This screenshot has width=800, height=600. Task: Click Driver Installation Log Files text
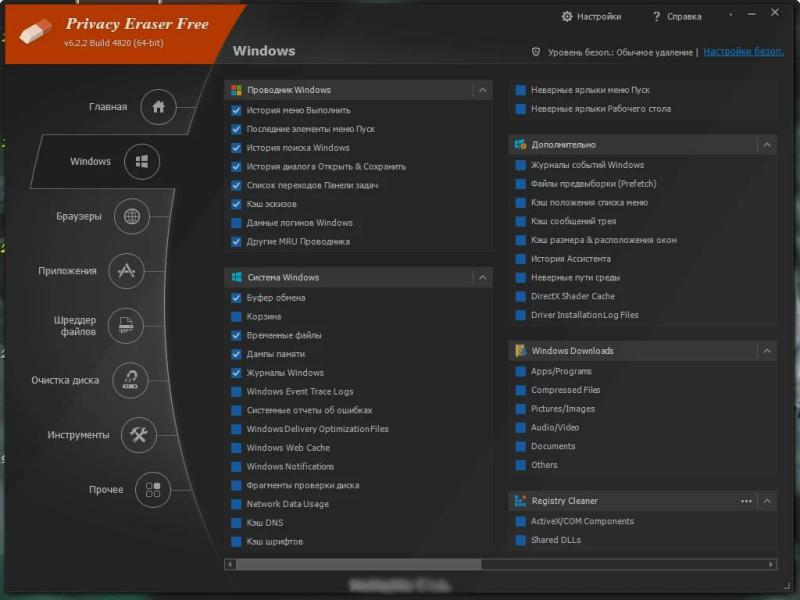(585, 315)
